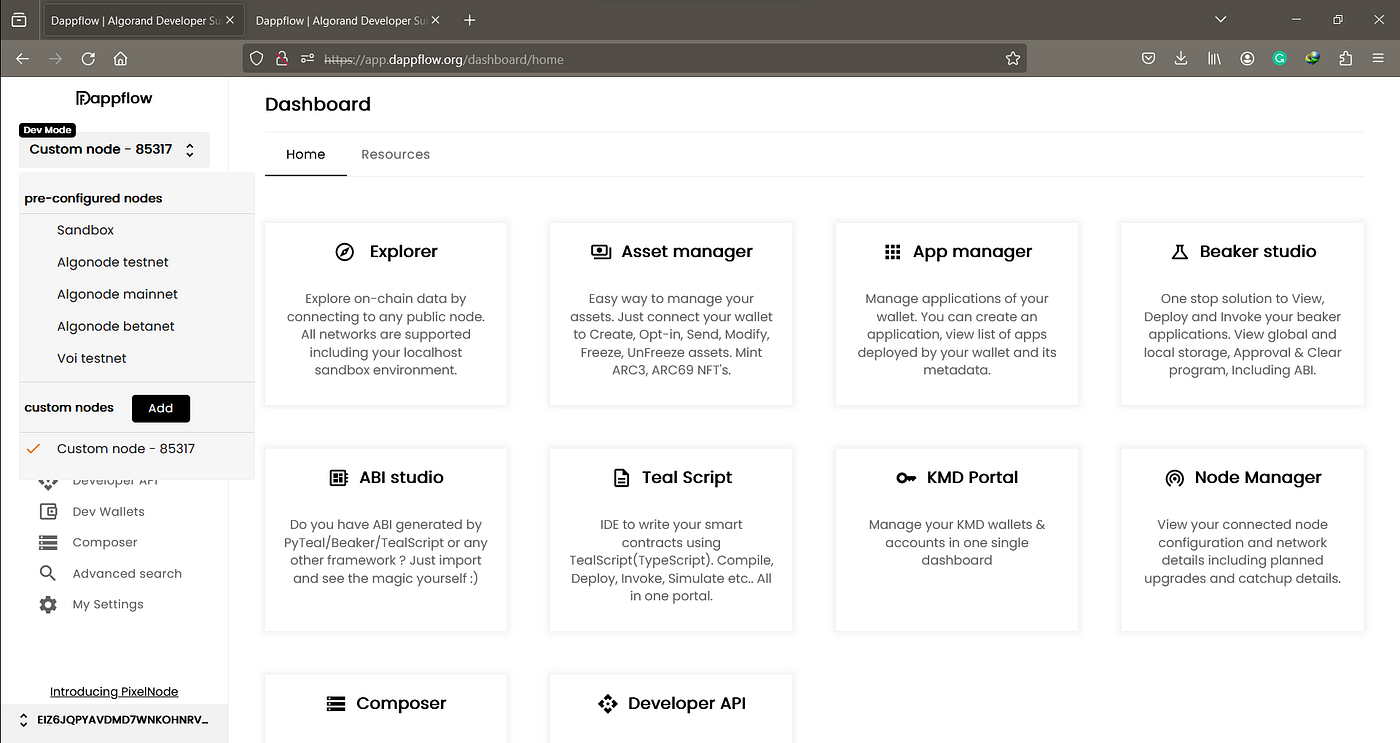This screenshot has height=743, width=1400.
Task: Click the KMD Portal key icon
Action: click(907, 478)
